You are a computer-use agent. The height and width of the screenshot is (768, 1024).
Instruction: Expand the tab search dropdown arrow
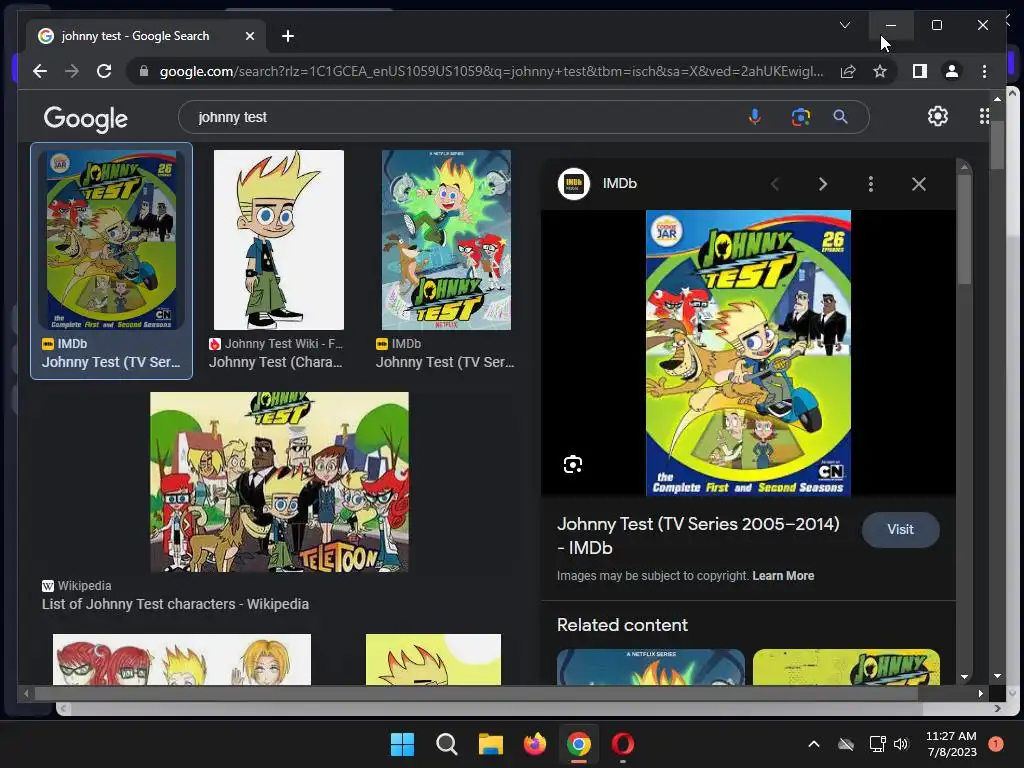(x=844, y=25)
